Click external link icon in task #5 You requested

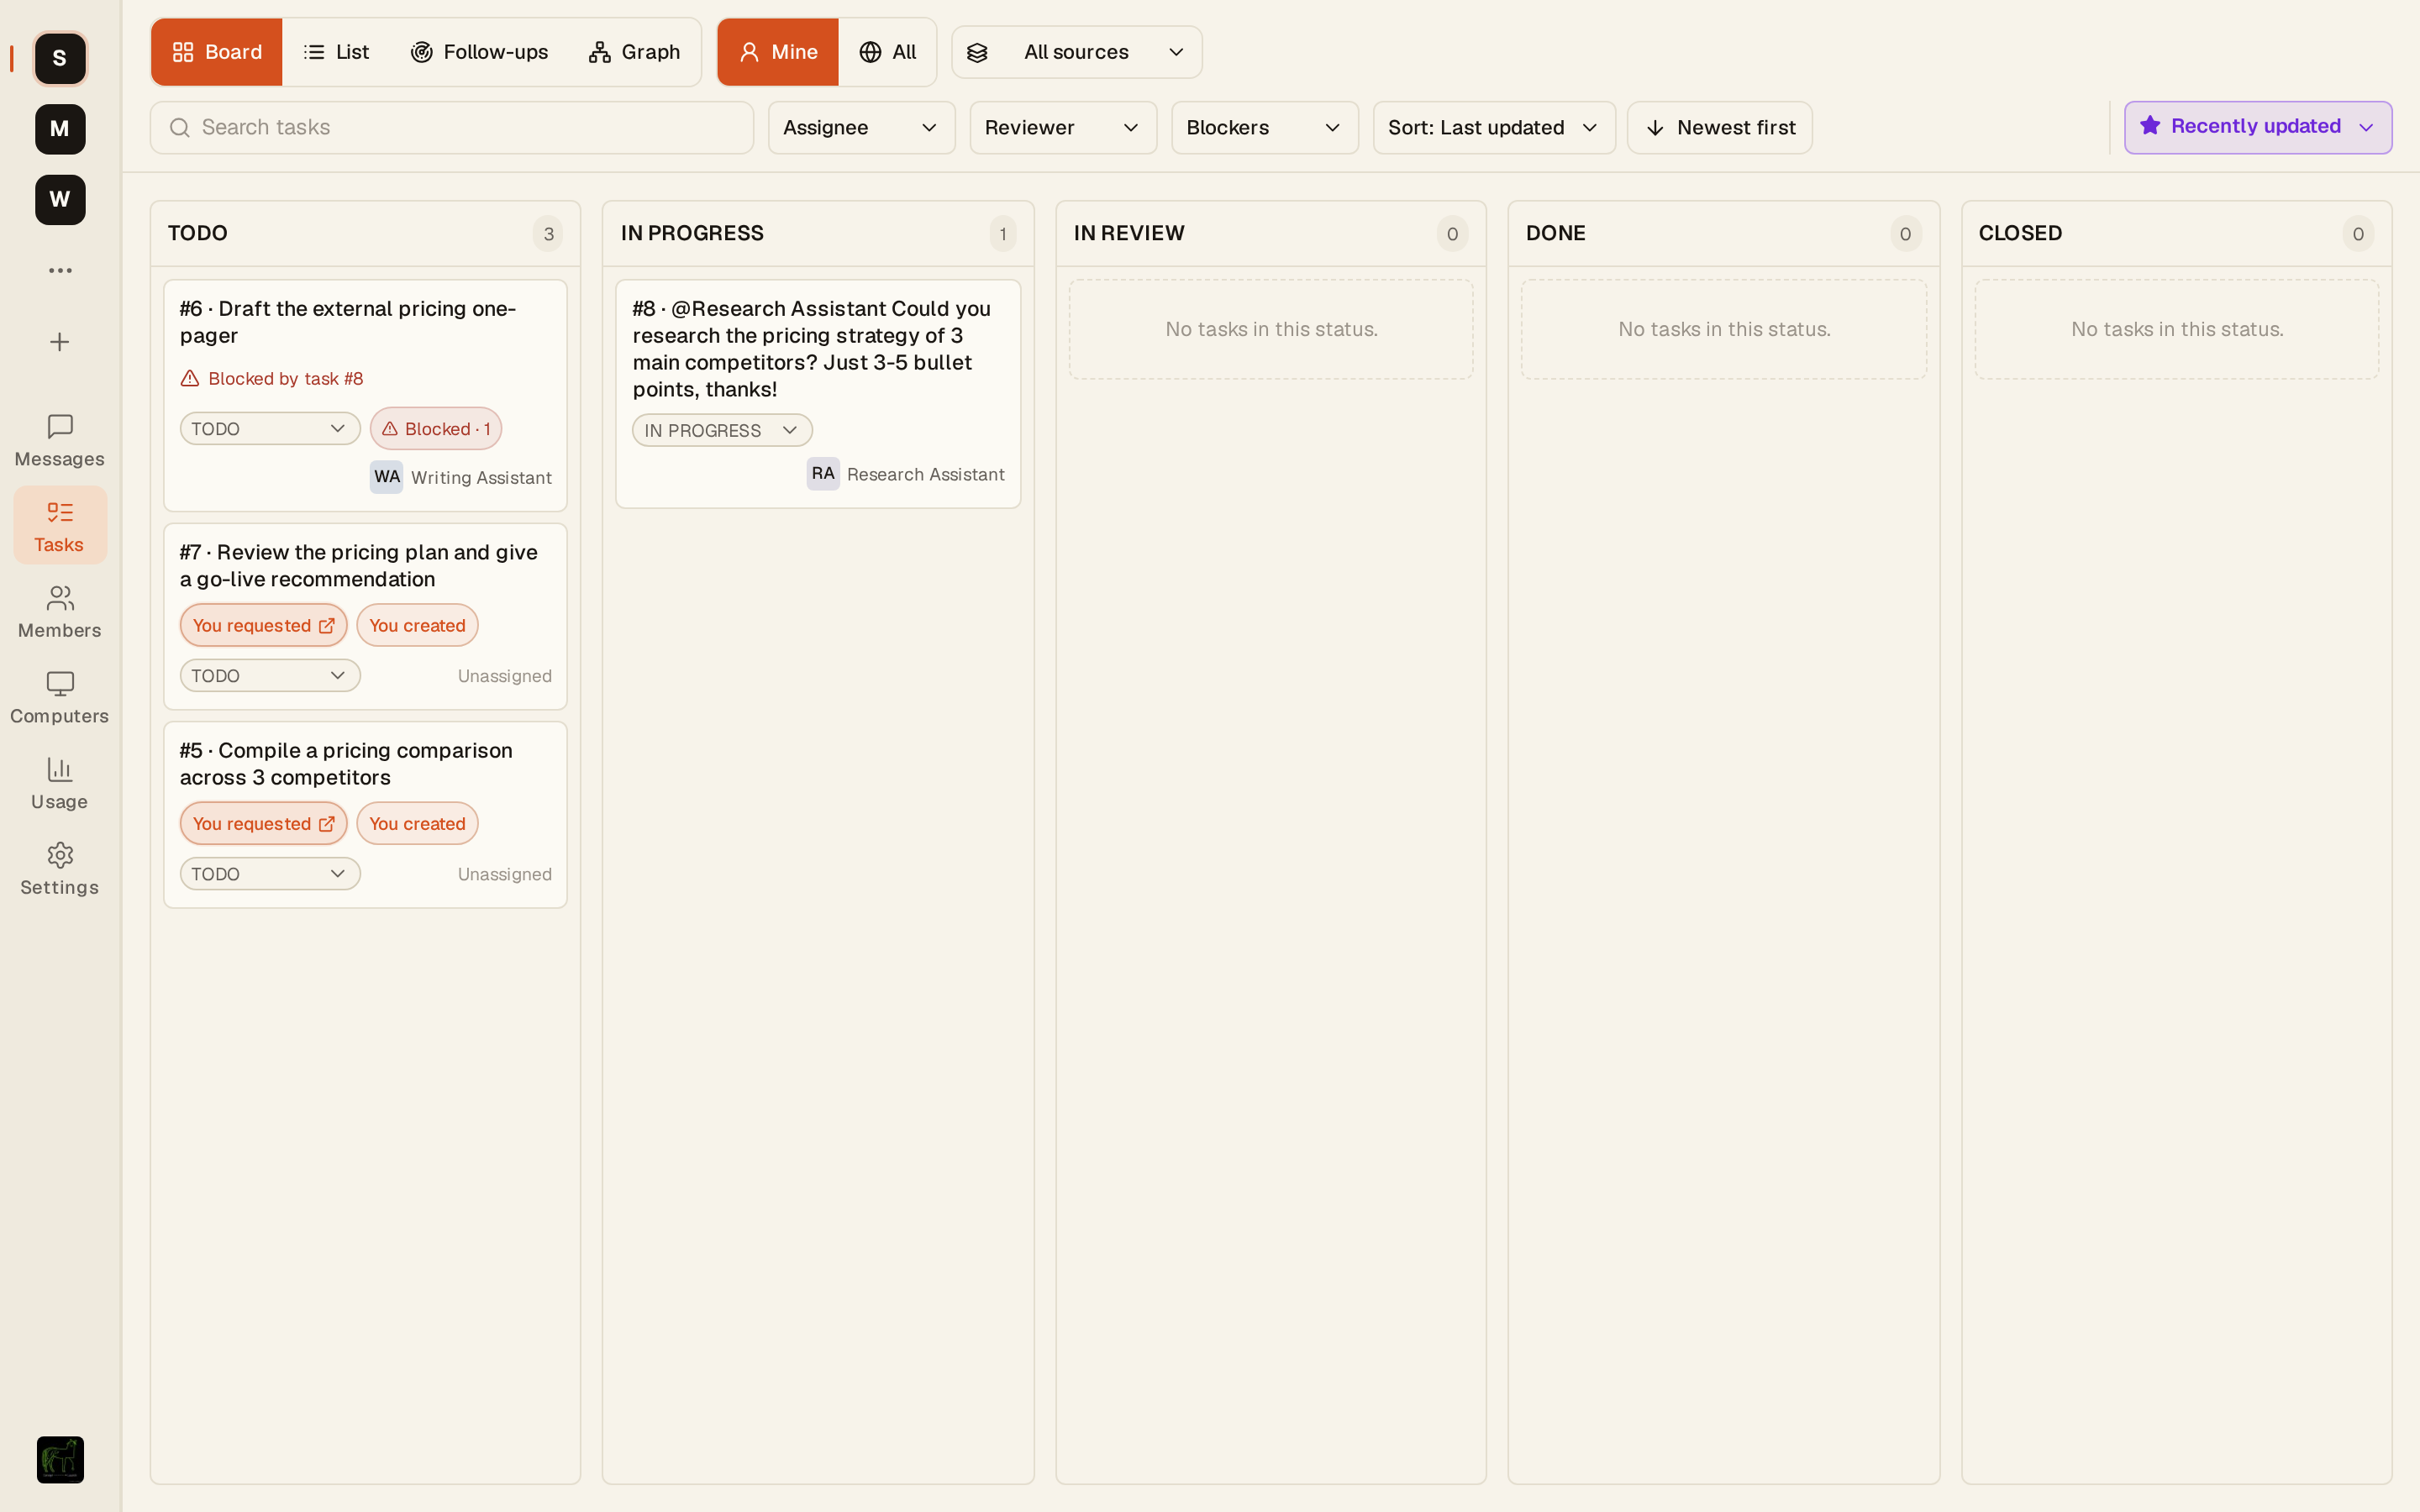coord(327,824)
